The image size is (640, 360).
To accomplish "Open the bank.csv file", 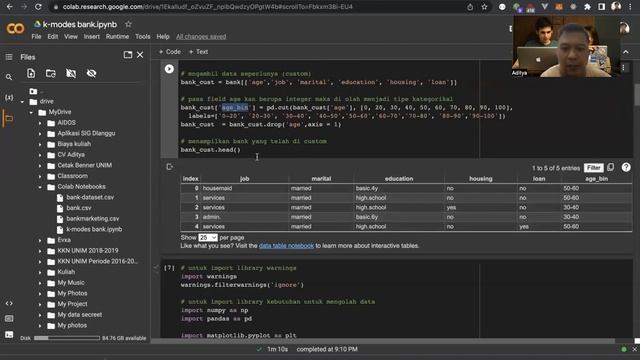I will point(79,208).
